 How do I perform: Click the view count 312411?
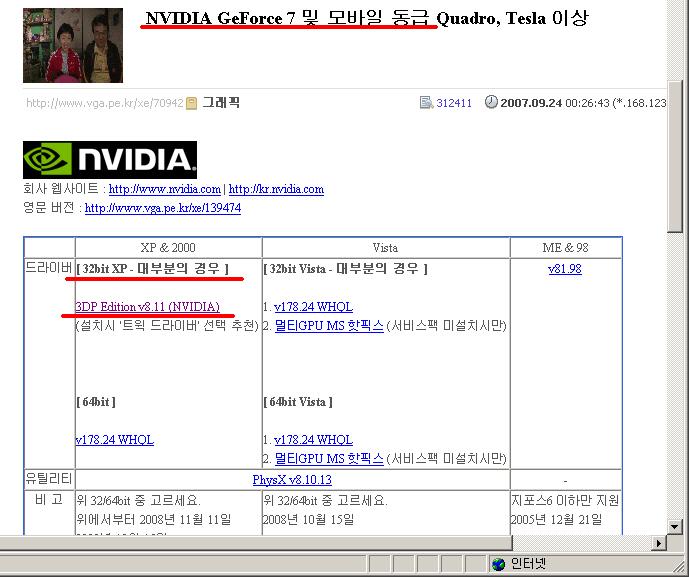pos(454,103)
